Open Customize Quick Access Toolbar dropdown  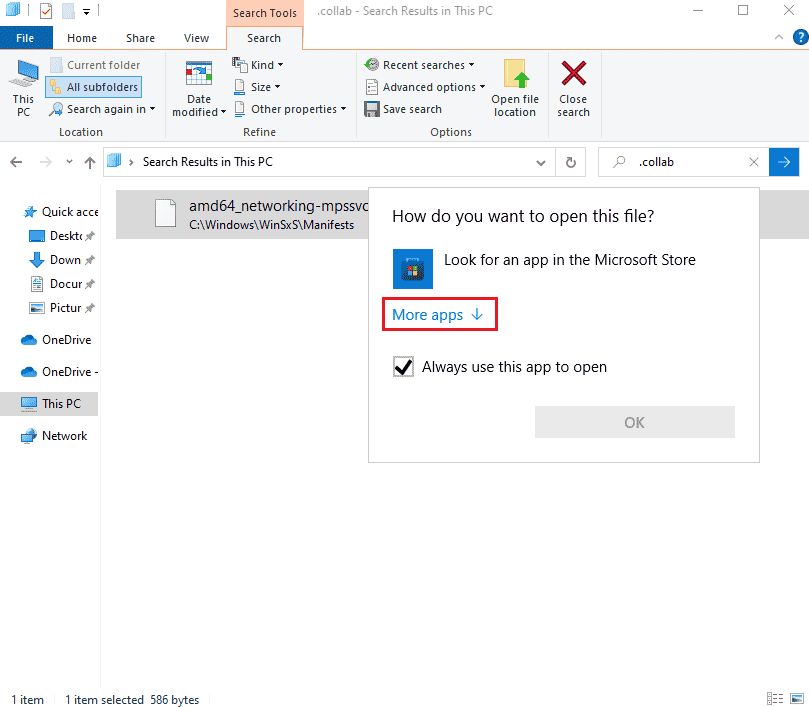pos(86,11)
